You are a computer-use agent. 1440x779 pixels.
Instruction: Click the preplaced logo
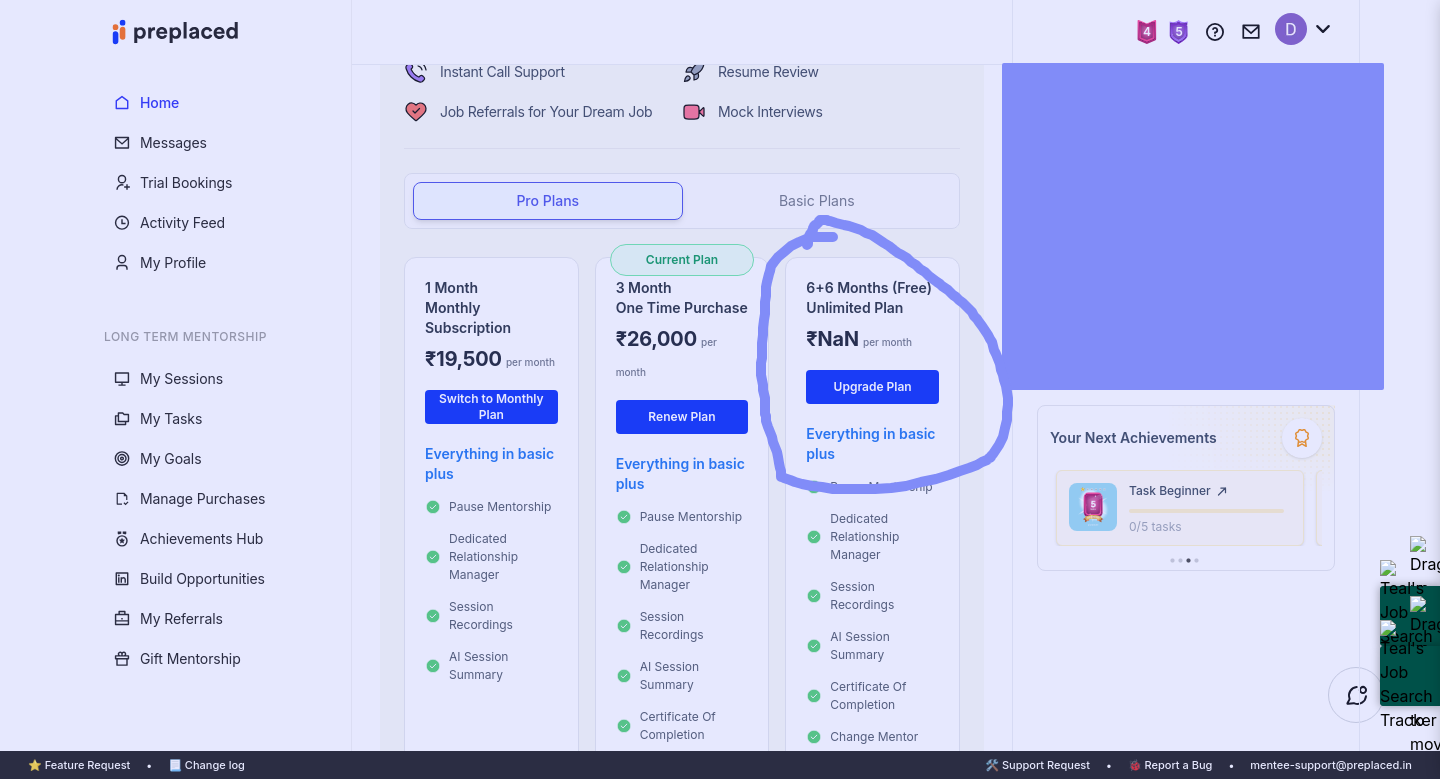click(175, 31)
